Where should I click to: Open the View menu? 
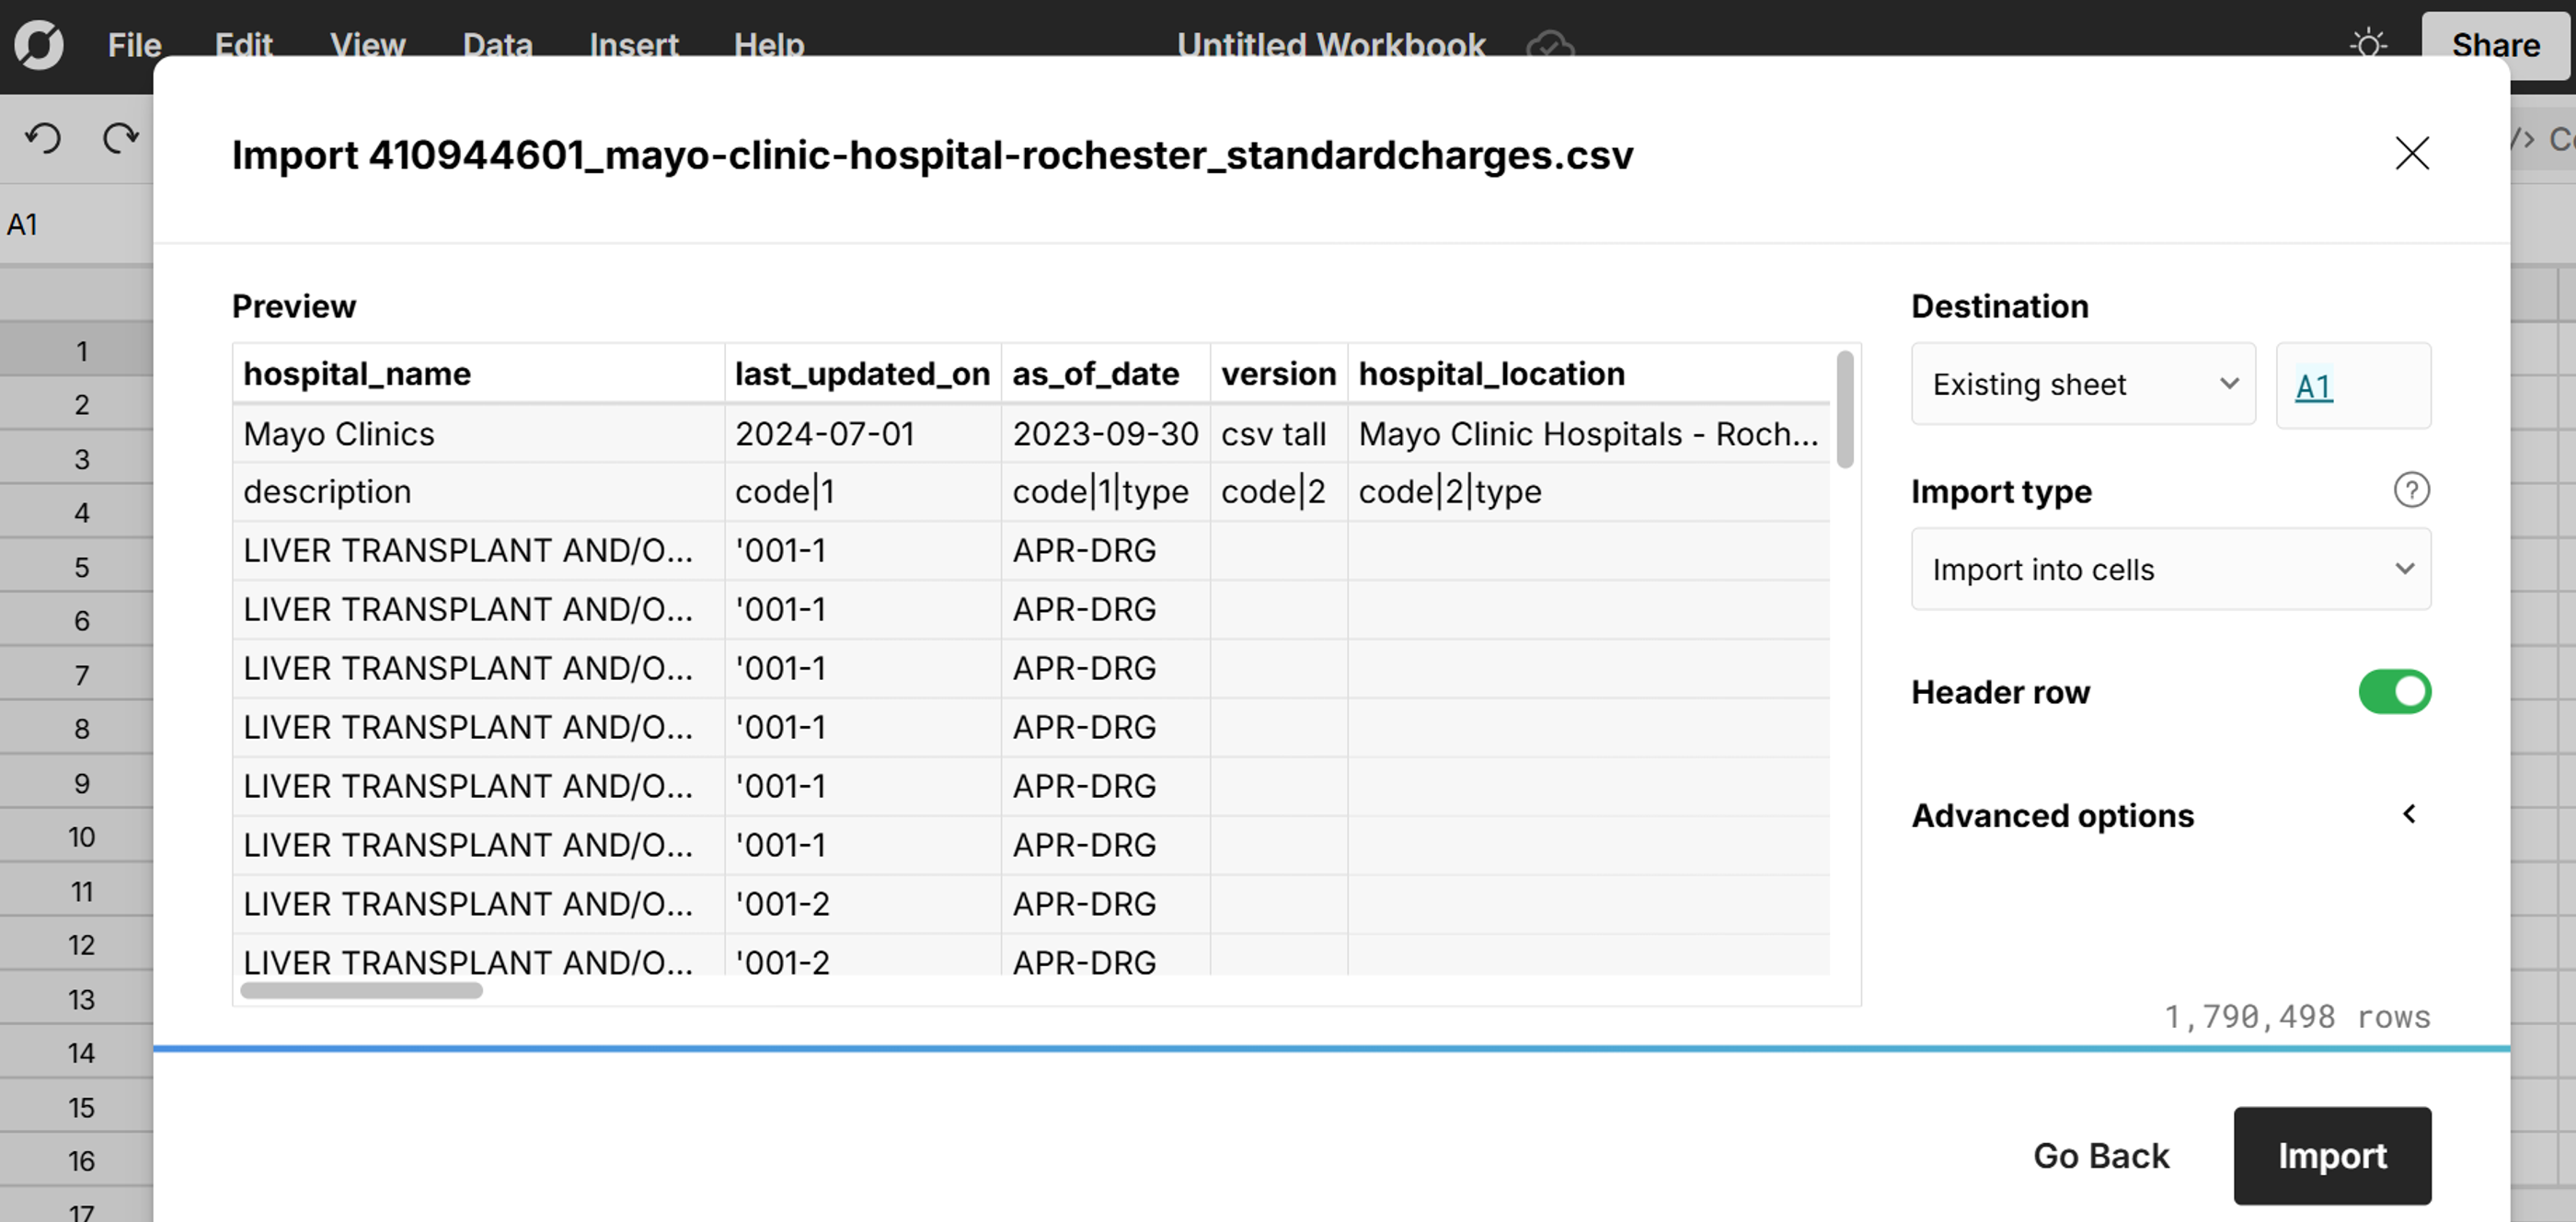click(367, 45)
